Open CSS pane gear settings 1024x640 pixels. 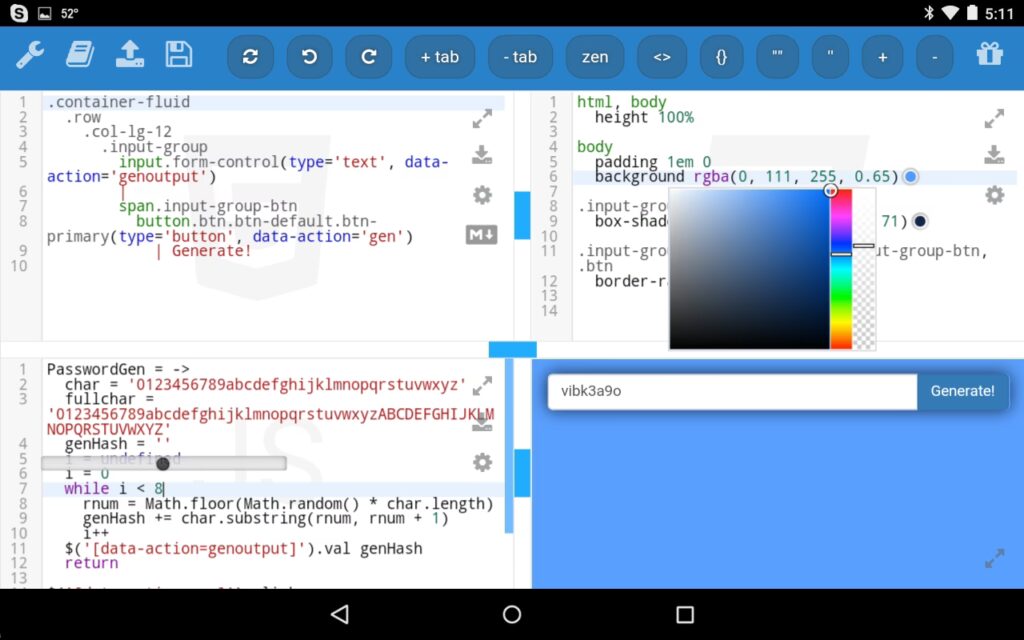coord(993,195)
